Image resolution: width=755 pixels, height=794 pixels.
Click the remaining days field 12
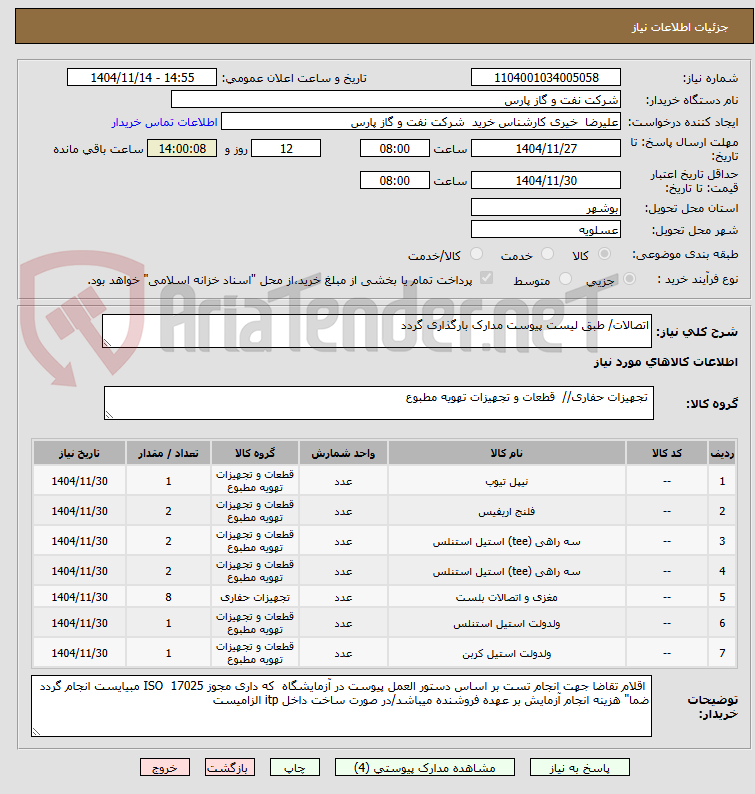(x=286, y=148)
